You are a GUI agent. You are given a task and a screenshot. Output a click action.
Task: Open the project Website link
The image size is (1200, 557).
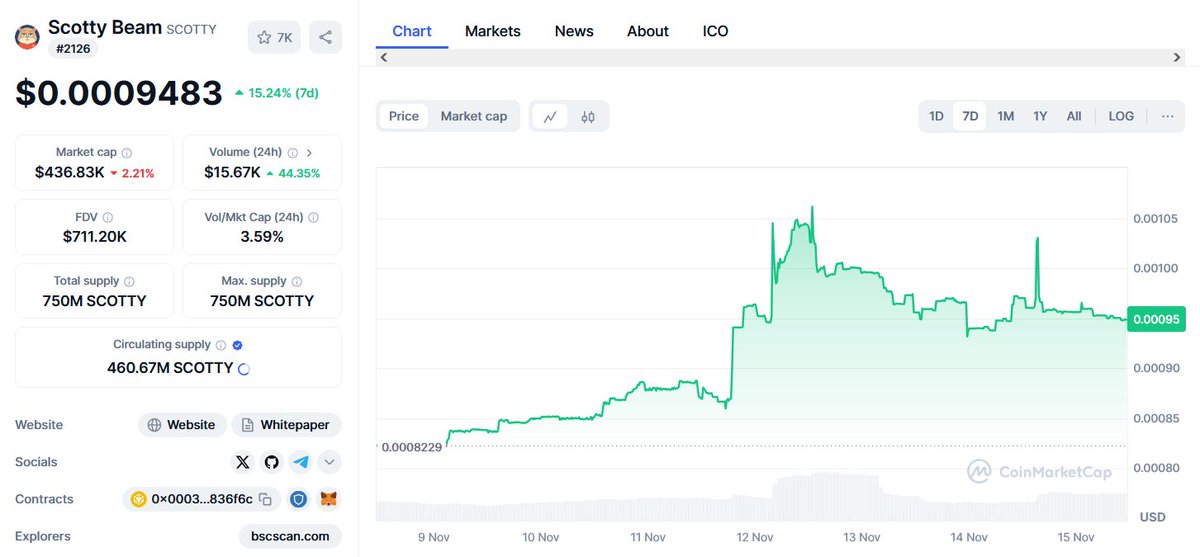tap(181, 425)
